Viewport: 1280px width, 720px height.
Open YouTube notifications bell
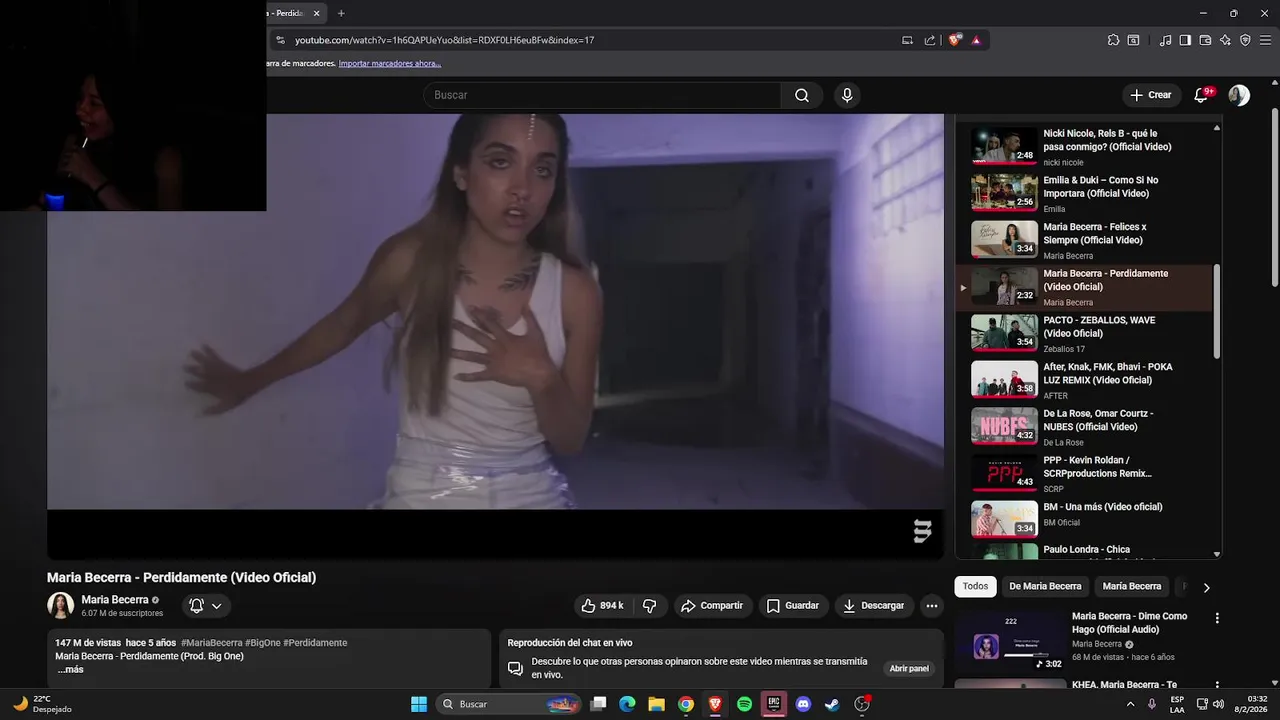pyautogui.click(x=1202, y=95)
